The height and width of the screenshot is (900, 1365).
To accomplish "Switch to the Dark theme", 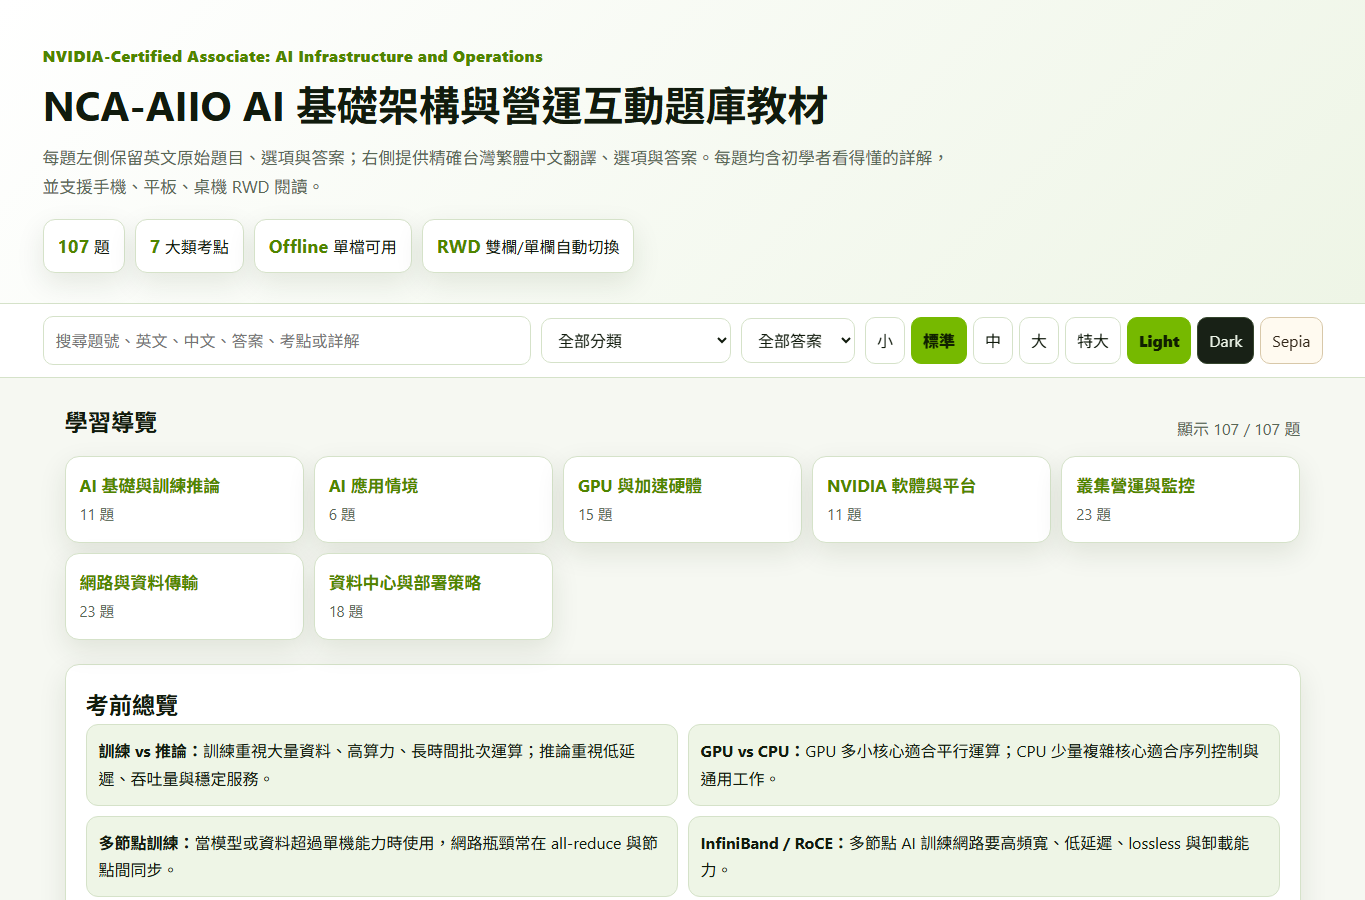I will point(1225,341).
